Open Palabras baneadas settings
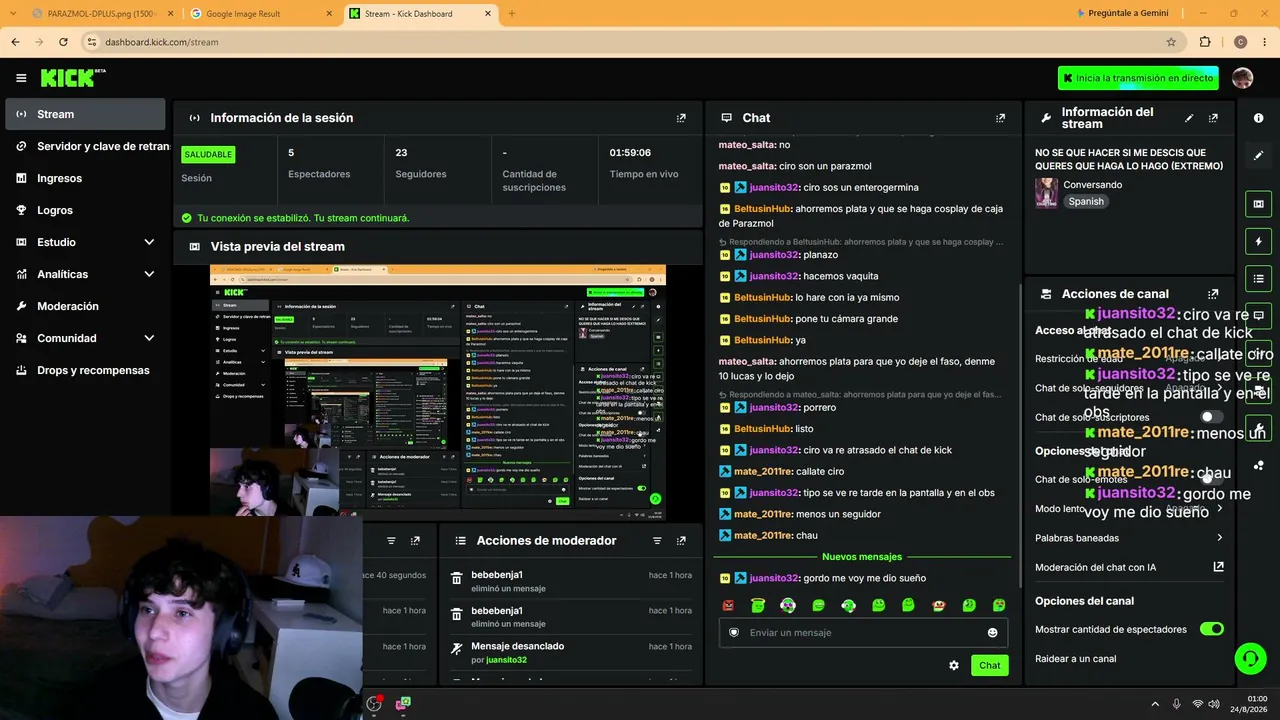 click(1129, 538)
